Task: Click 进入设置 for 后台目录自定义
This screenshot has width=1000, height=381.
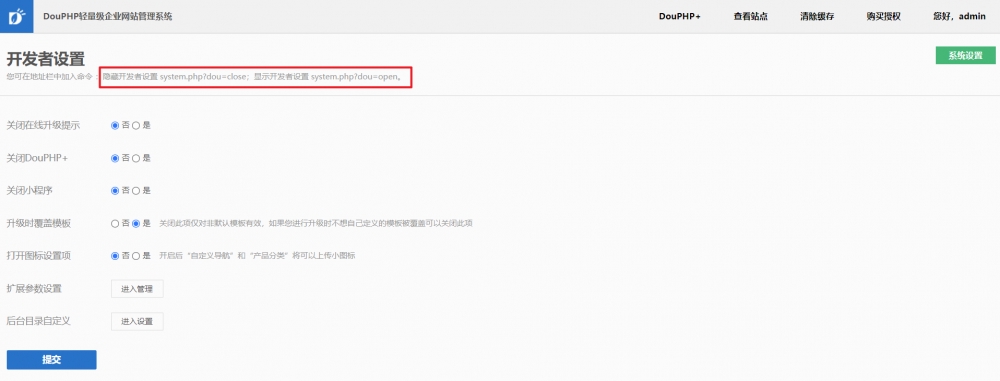Action: click(137, 321)
